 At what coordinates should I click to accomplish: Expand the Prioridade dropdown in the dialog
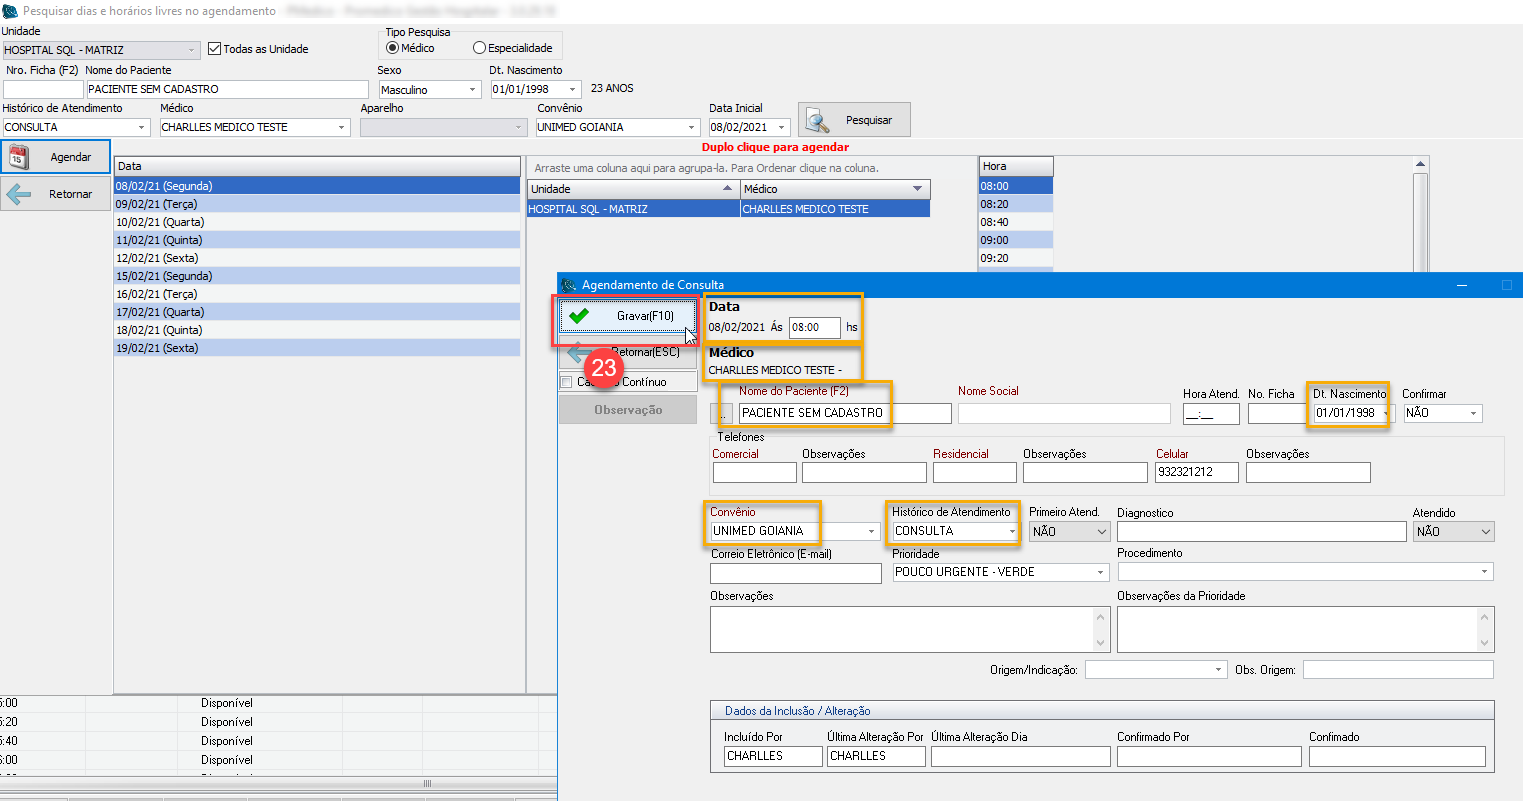pyautogui.click(x=1101, y=573)
